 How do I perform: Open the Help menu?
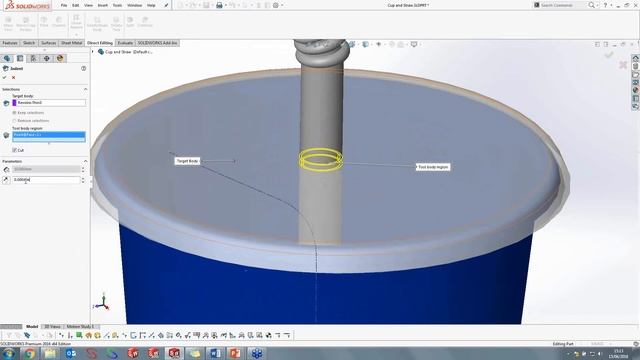[151, 5]
